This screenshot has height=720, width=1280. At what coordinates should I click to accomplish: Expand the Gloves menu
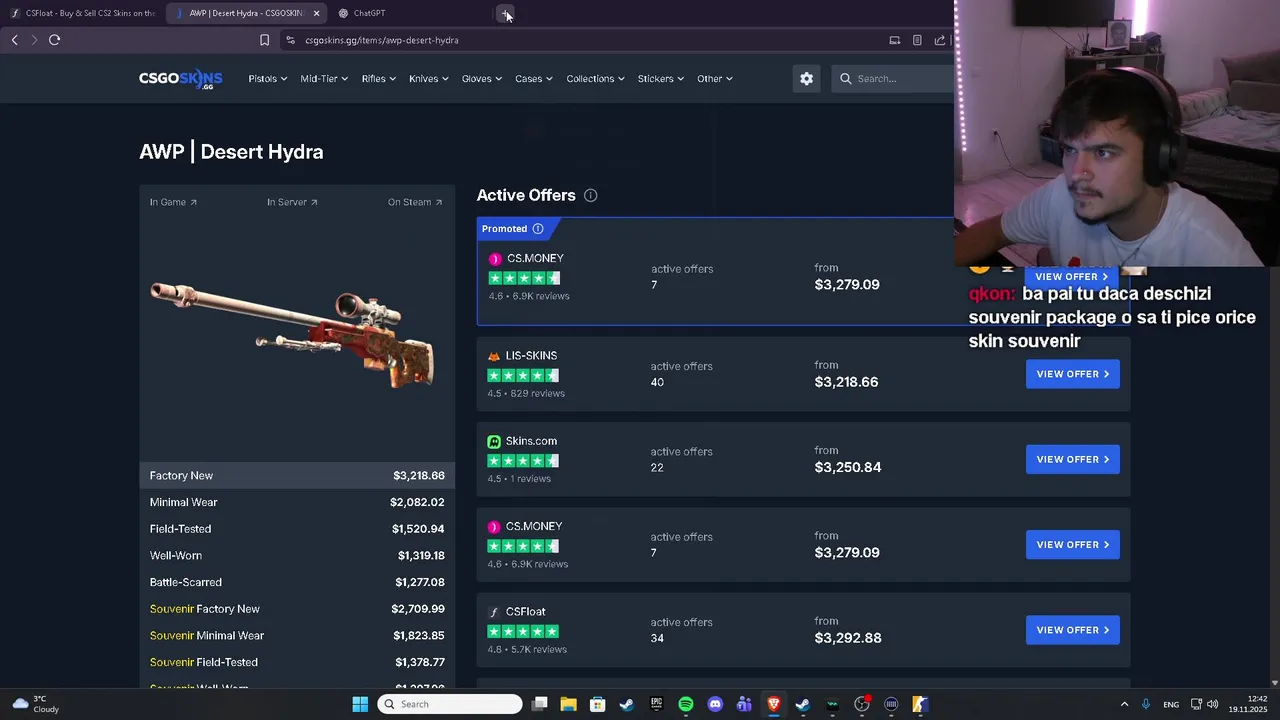pos(482,79)
